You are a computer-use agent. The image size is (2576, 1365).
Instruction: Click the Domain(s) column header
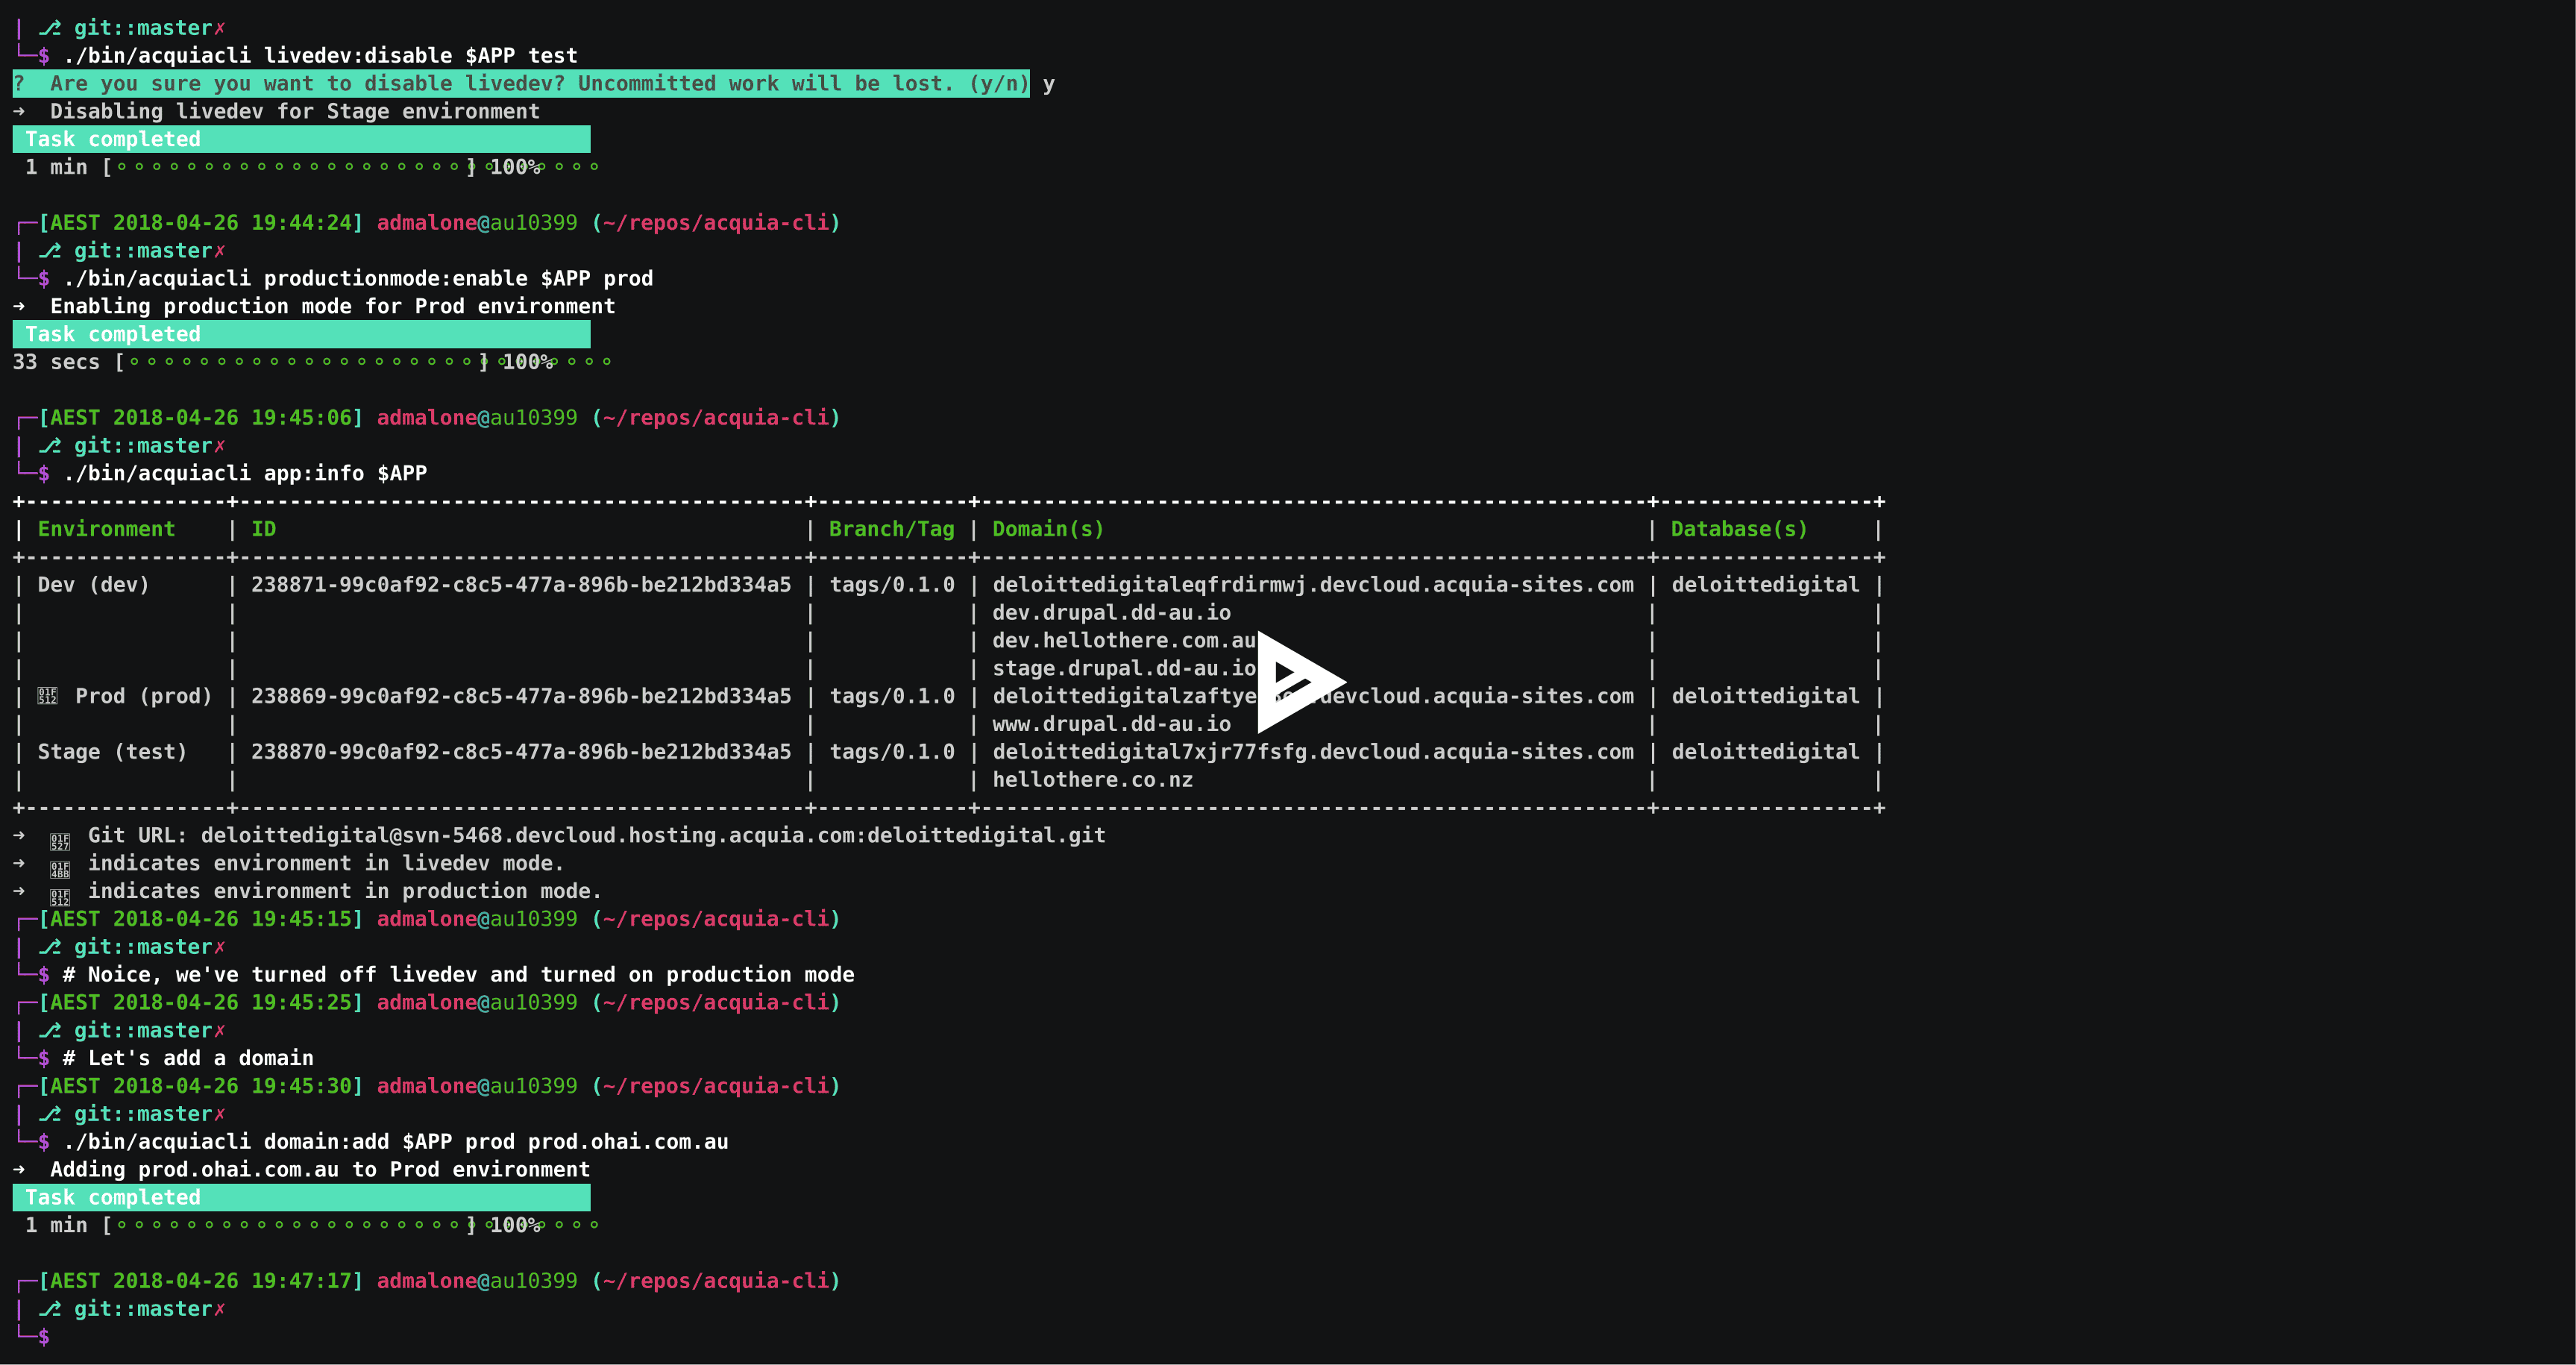1048,529
